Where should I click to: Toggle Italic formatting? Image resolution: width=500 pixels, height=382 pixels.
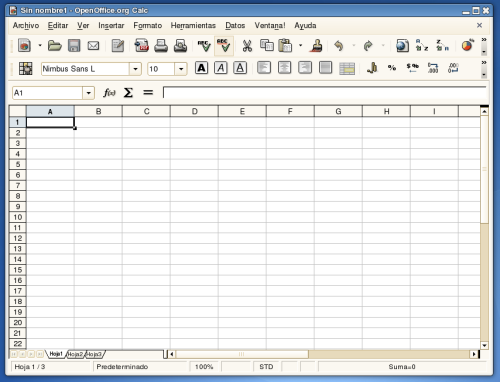[221, 68]
